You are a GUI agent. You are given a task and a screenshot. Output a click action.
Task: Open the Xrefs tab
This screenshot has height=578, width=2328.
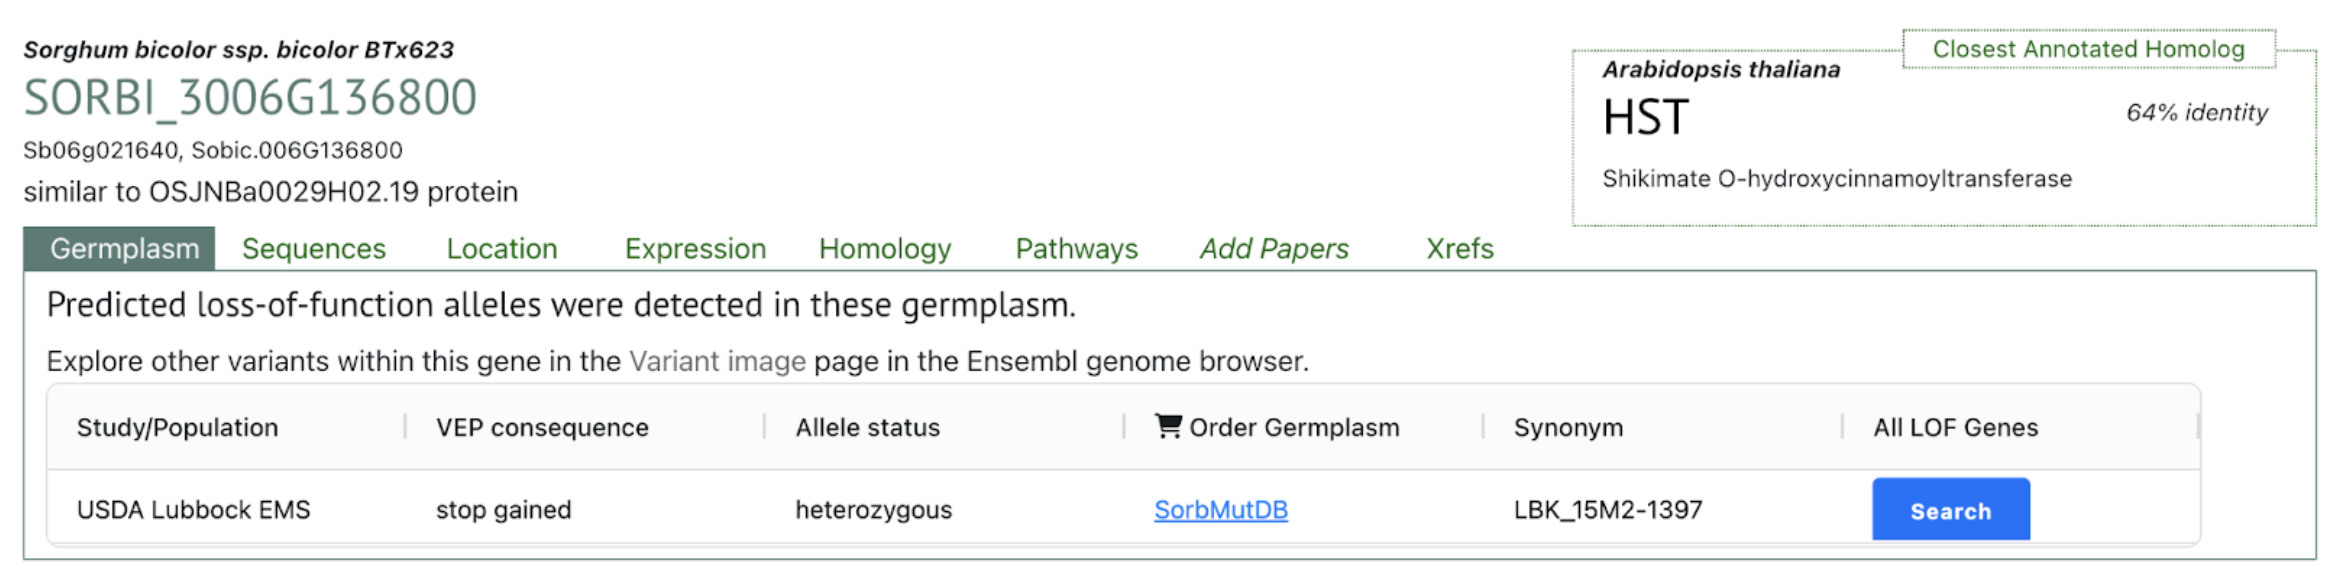coord(1459,249)
